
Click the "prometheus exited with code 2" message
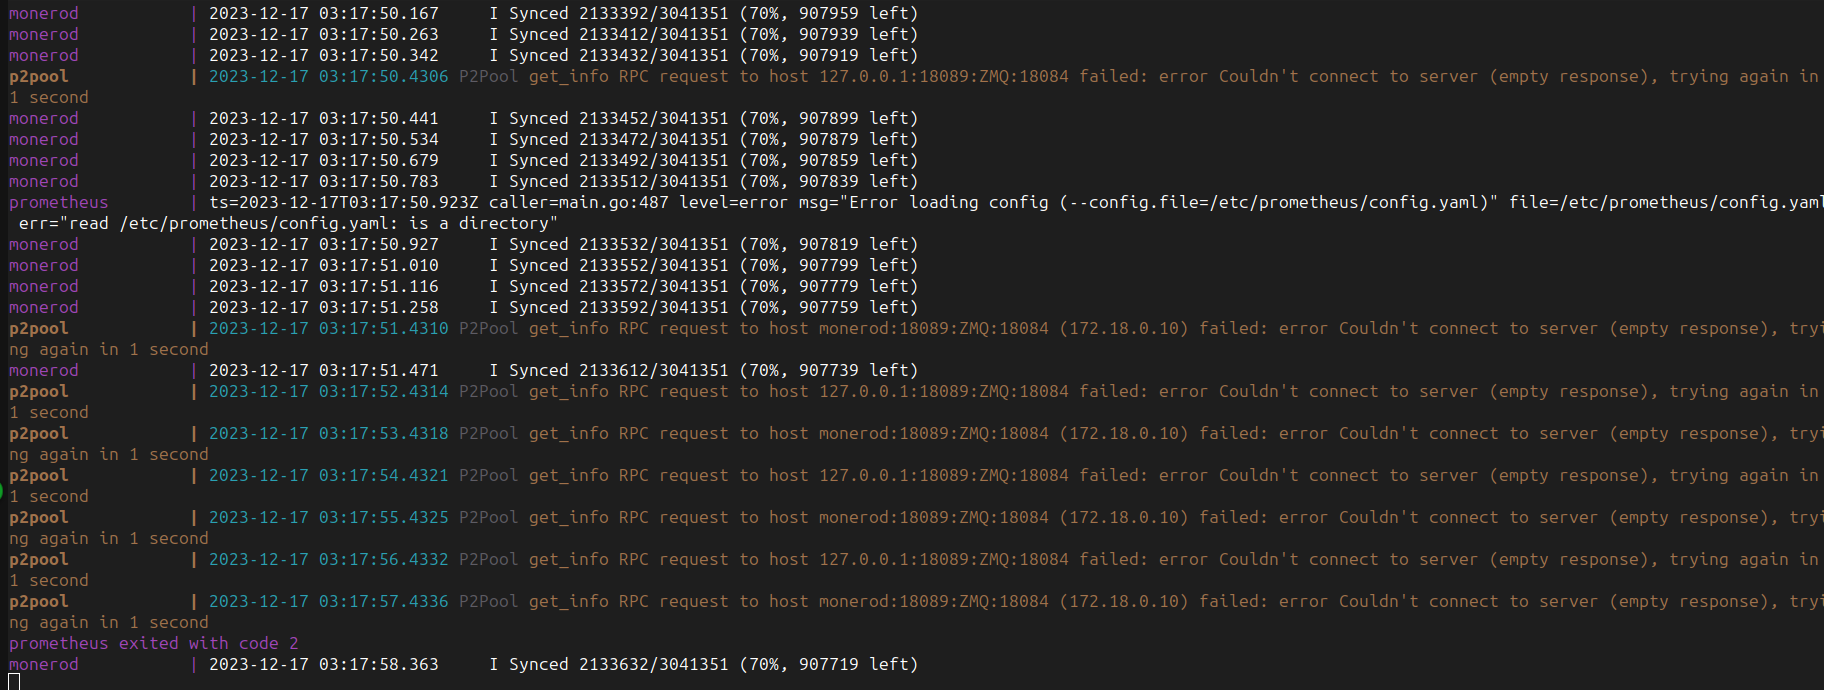click(x=153, y=643)
